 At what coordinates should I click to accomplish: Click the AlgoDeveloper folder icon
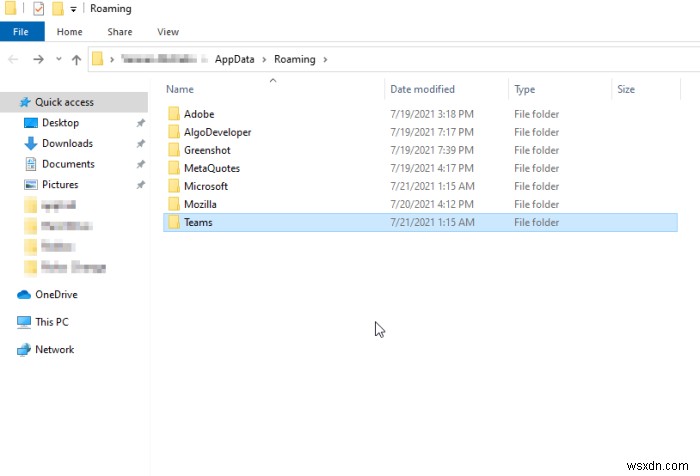pos(174,132)
